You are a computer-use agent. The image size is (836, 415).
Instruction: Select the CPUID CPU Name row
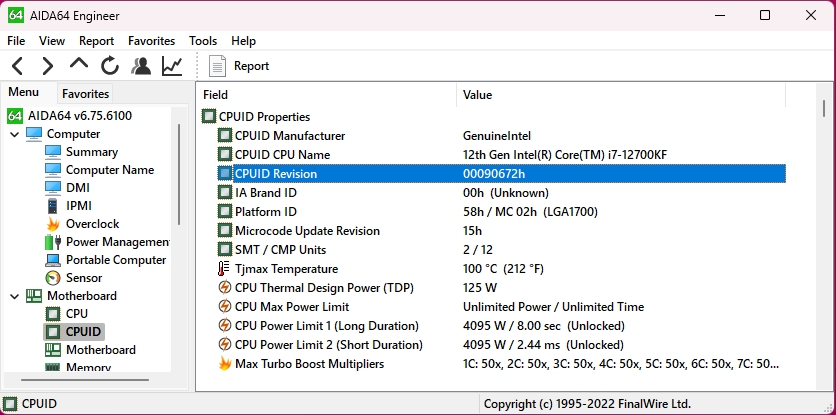pos(502,155)
